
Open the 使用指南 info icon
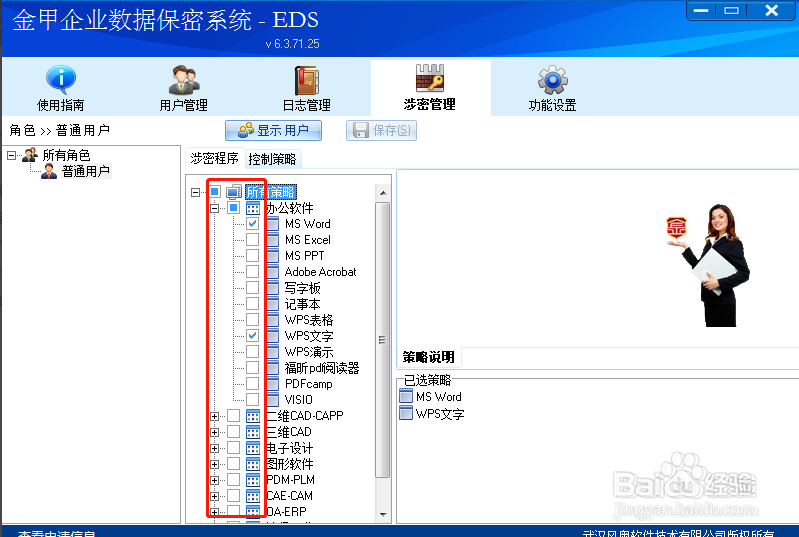pos(61,79)
